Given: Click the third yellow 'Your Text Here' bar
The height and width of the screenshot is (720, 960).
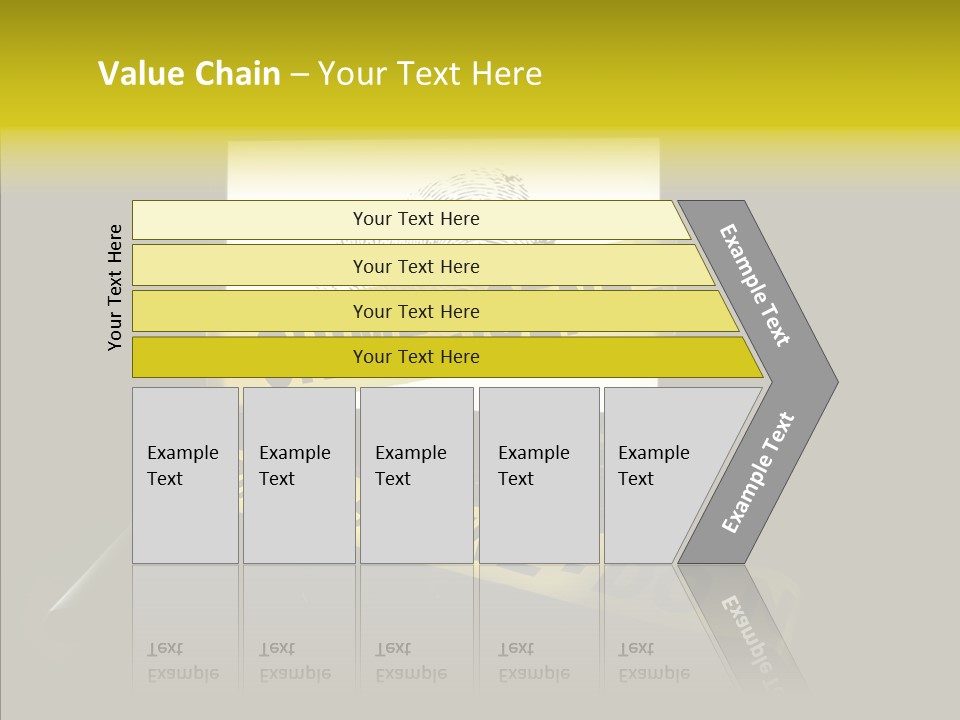Looking at the screenshot, I should [416, 311].
